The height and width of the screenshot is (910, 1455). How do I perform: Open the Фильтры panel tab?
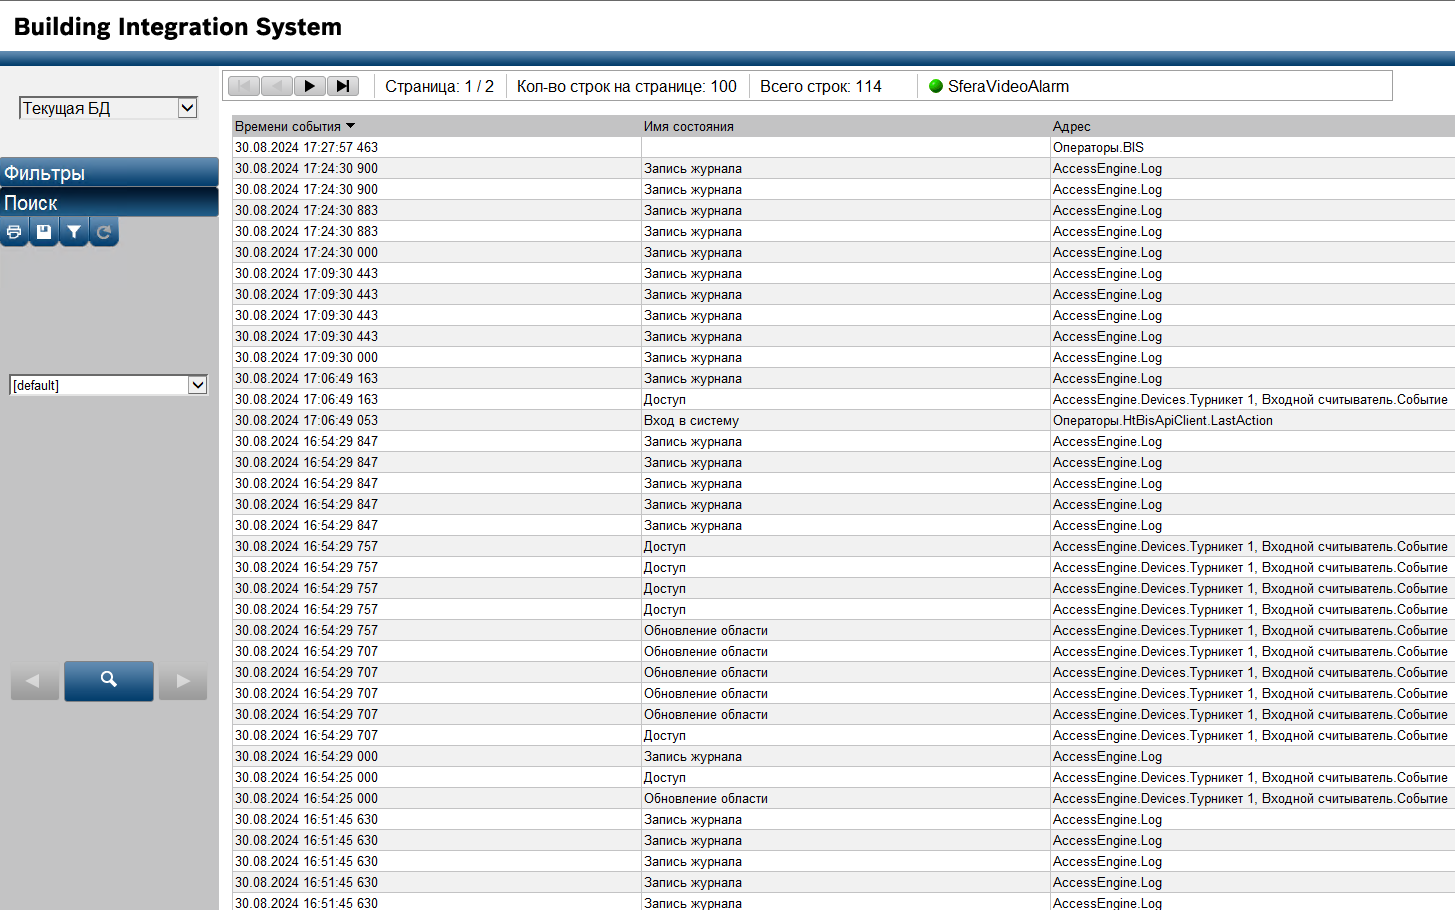pyautogui.click(x=109, y=173)
